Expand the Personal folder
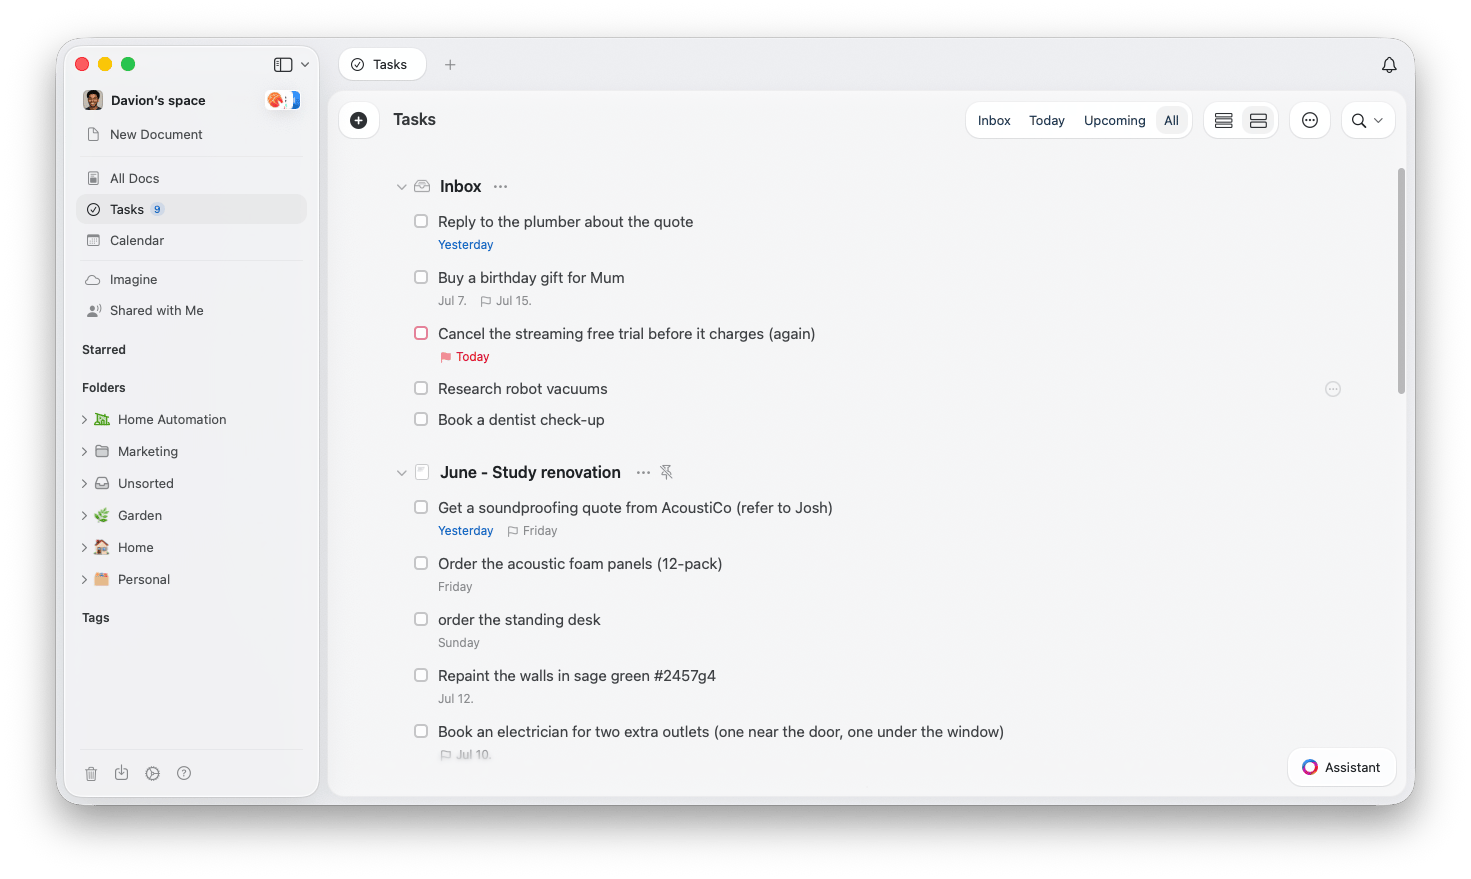 pyautogui.click(x=84, y=580)
